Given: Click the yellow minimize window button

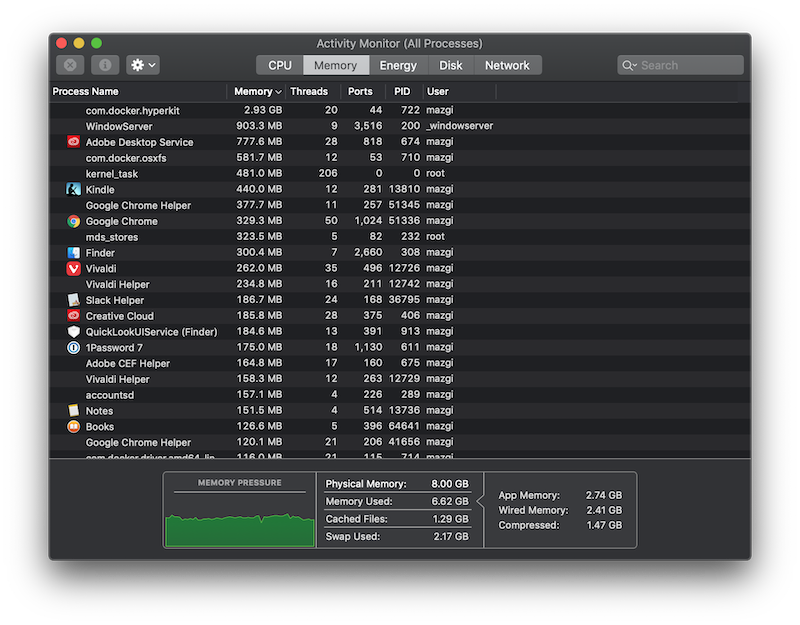Looking at the screenshot, I should click(79, 43).
